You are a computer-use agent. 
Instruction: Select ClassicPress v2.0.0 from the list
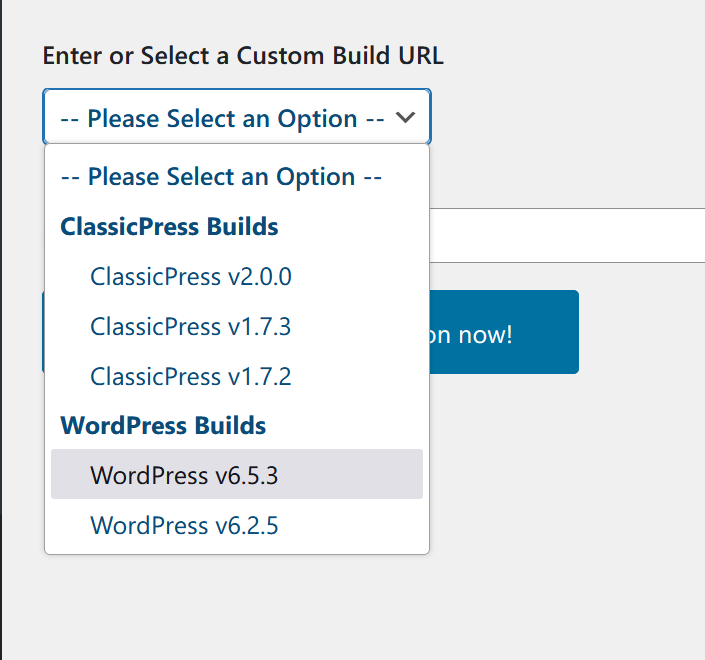(x=191, y=276)
